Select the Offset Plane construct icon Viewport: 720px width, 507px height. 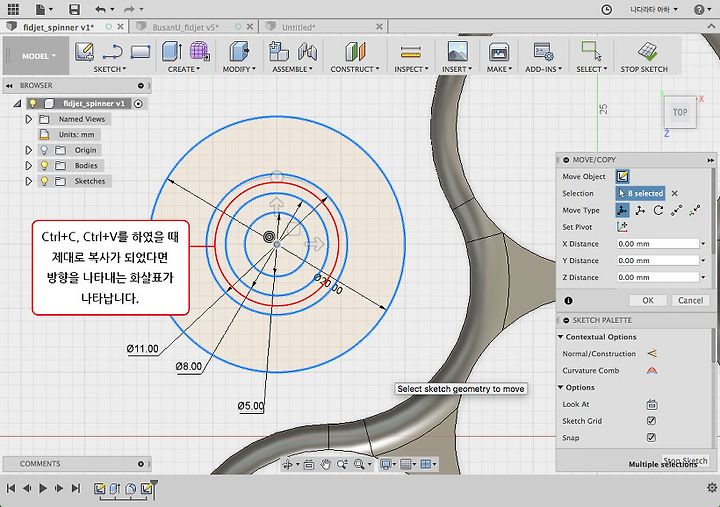tap(355, 51)
